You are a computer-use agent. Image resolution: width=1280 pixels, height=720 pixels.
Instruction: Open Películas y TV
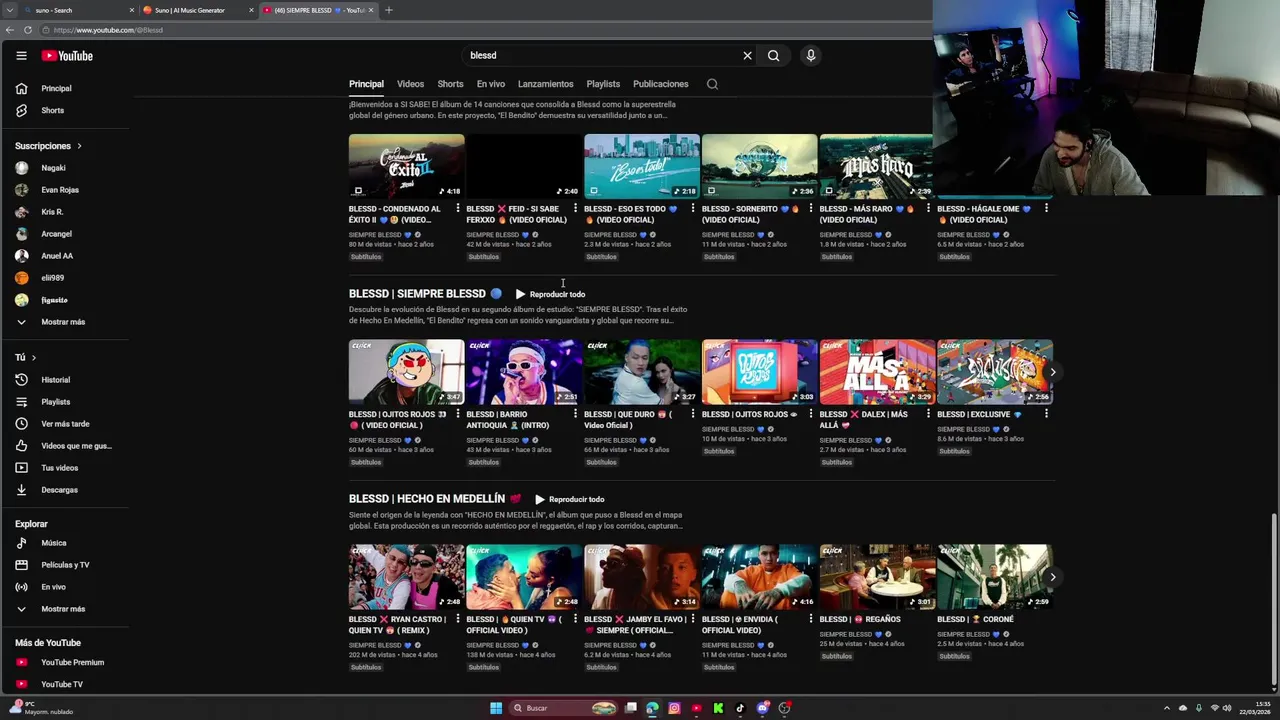[64, 565]
